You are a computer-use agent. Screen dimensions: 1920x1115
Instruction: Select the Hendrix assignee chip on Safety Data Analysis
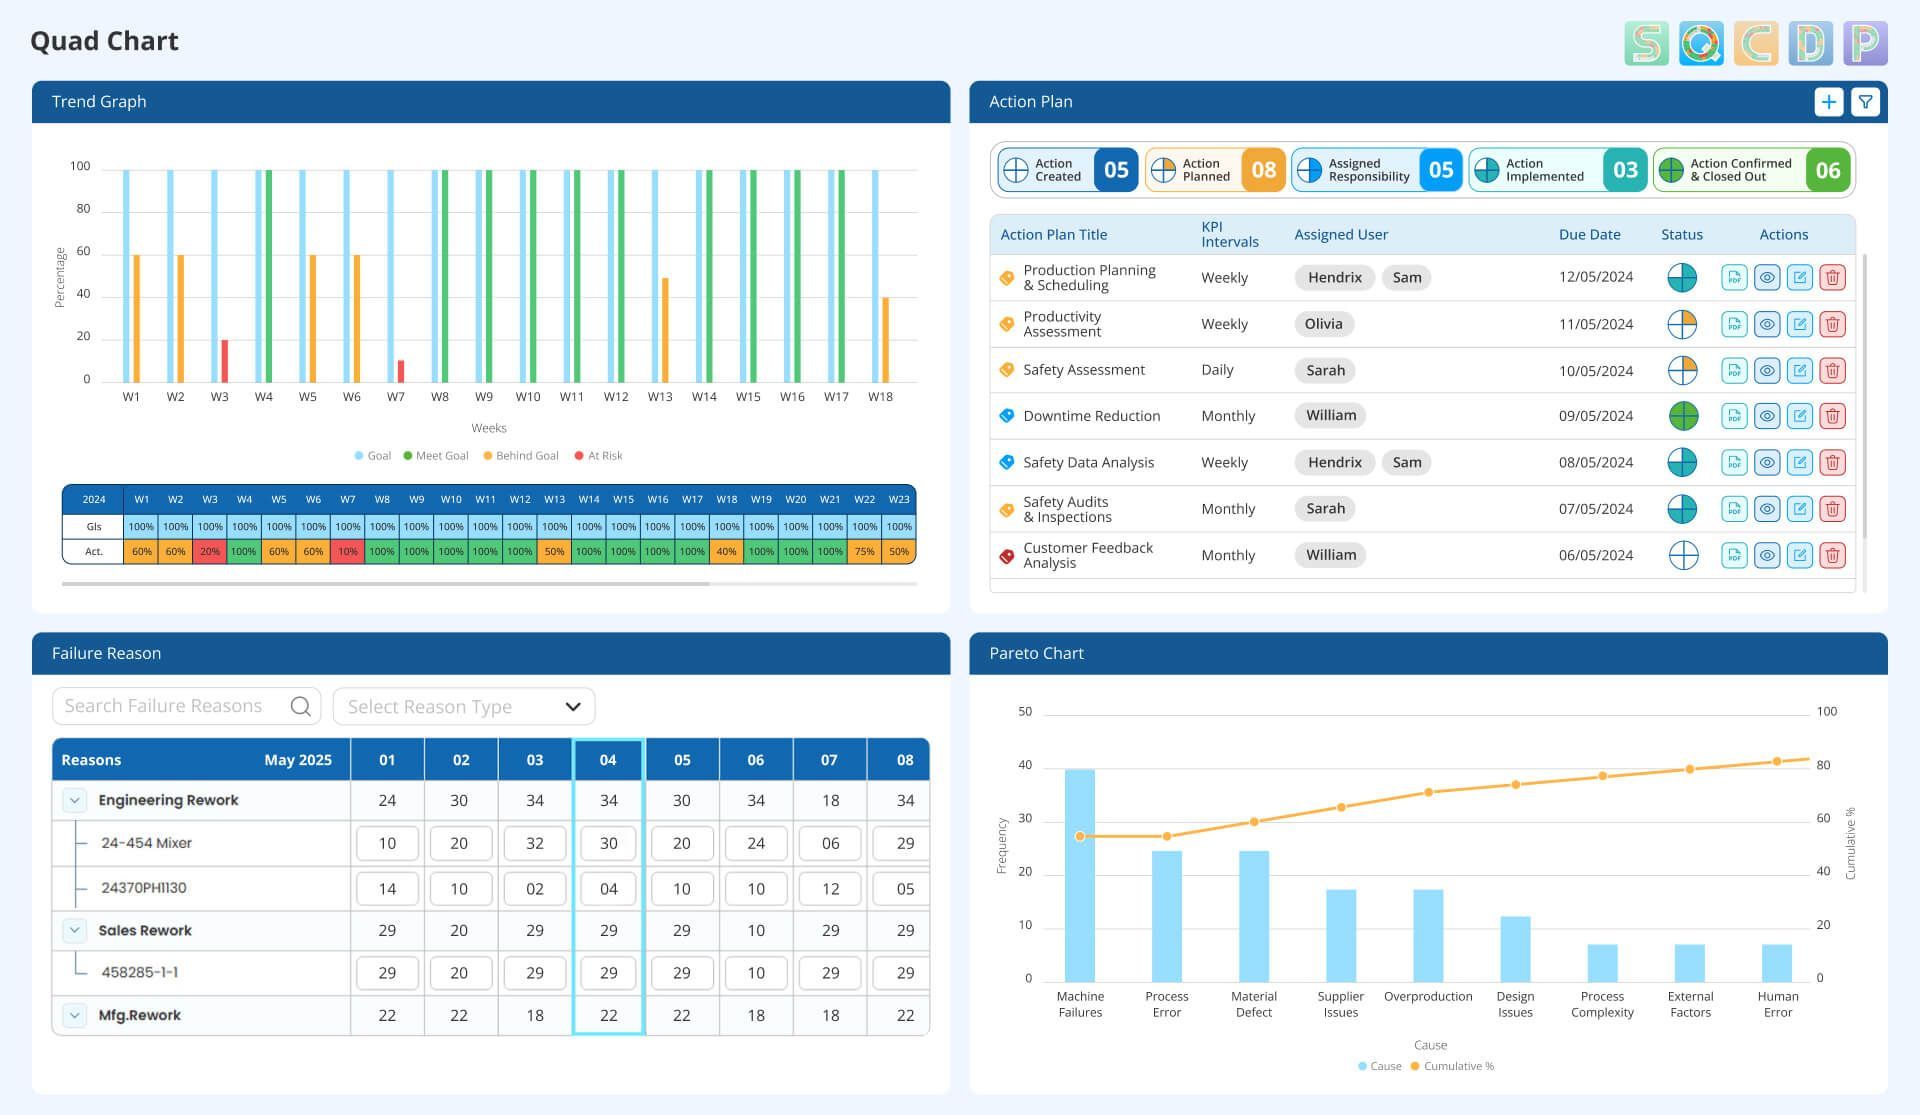point(1334,462)
